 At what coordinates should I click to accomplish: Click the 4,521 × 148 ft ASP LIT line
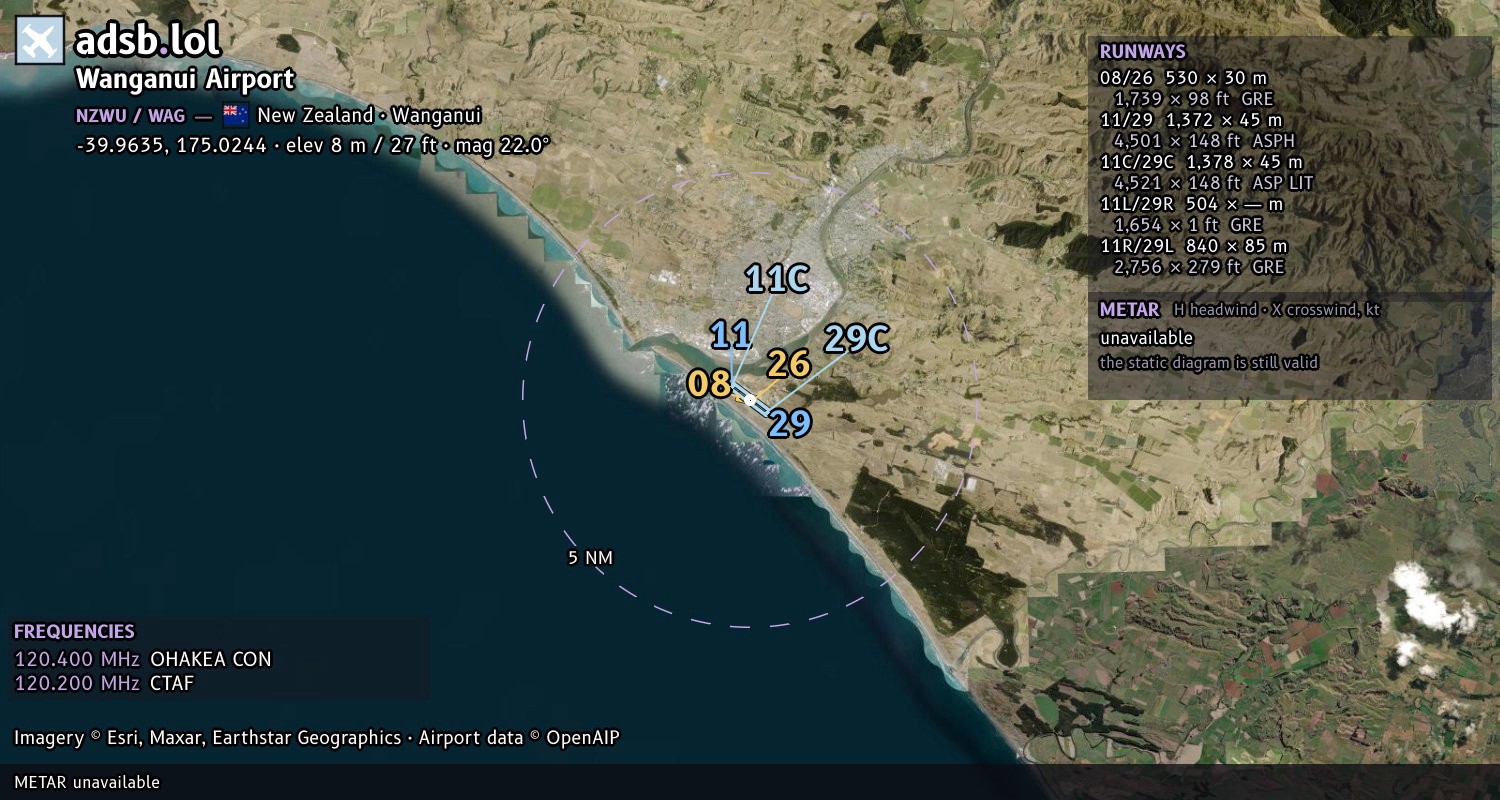tap(1213, 183)
